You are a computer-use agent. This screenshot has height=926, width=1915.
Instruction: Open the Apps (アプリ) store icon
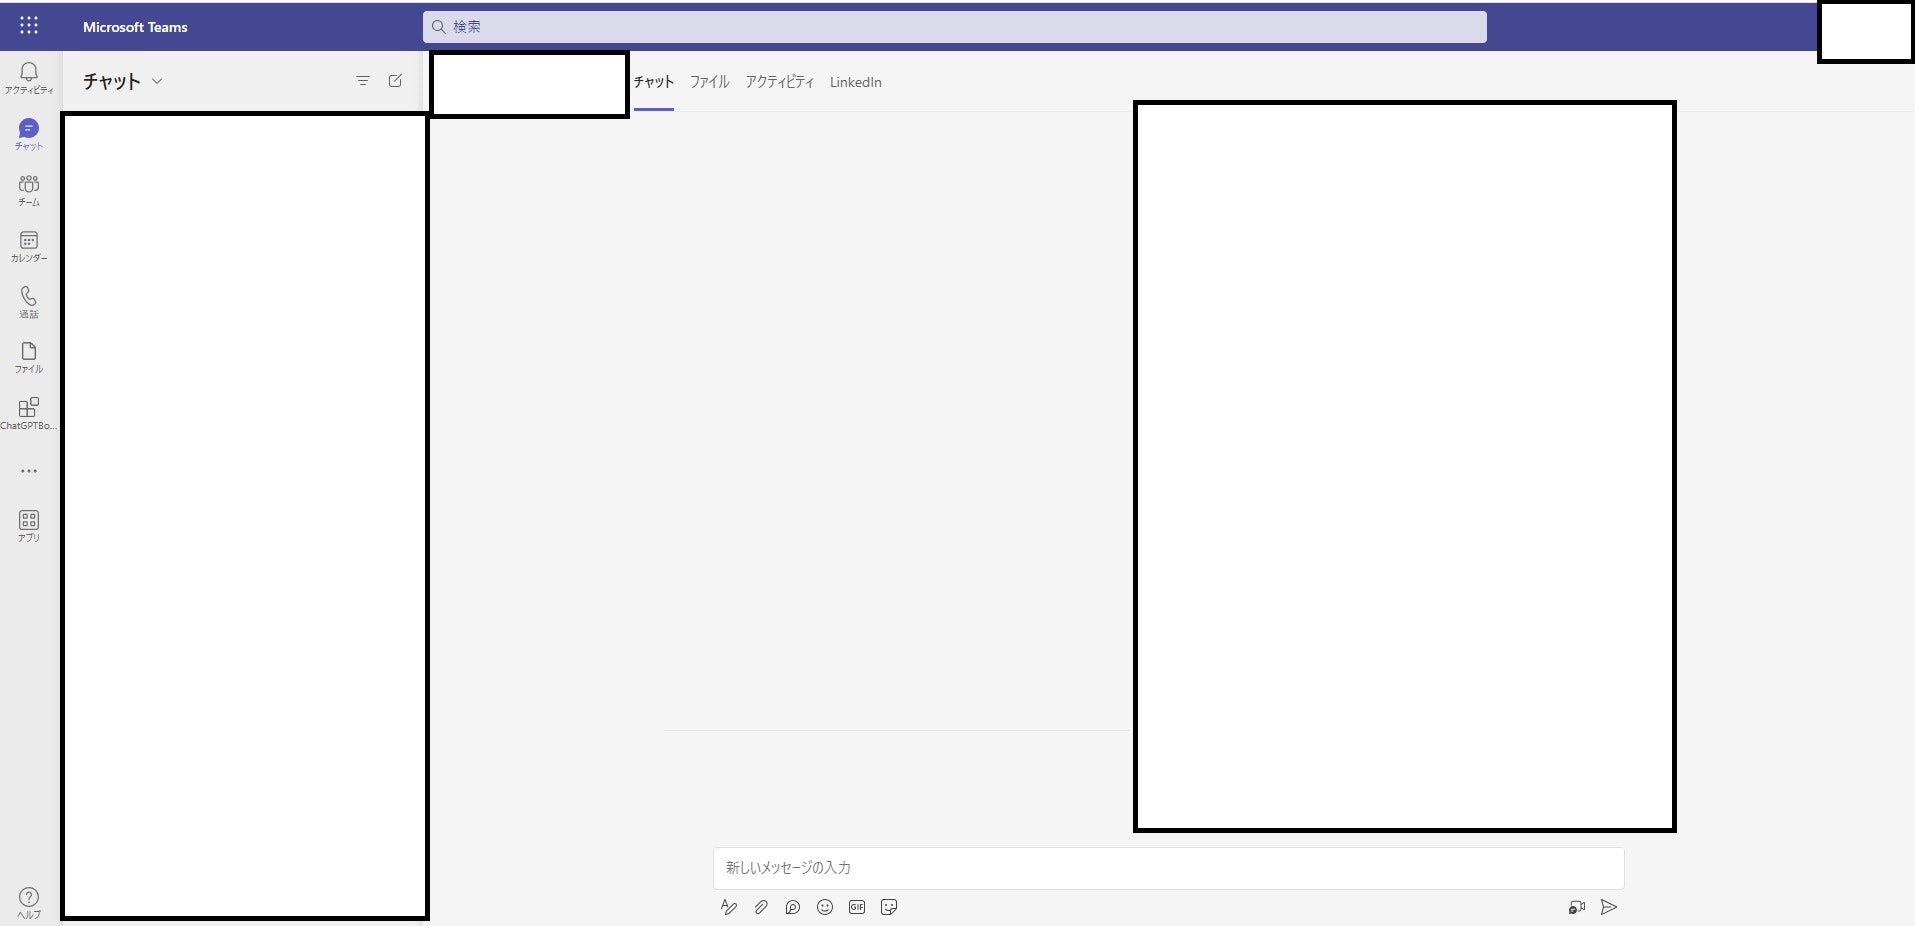[x=29, y=526]
